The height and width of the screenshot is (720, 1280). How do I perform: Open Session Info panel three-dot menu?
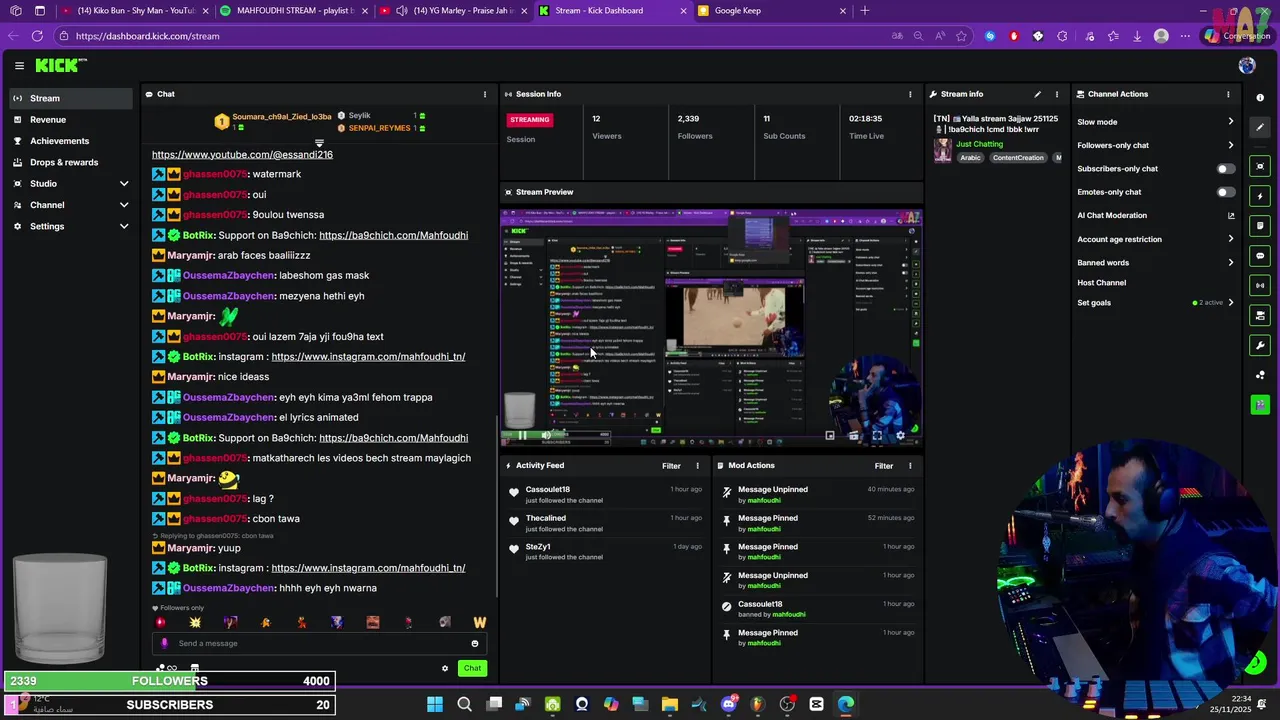(910, 94)
